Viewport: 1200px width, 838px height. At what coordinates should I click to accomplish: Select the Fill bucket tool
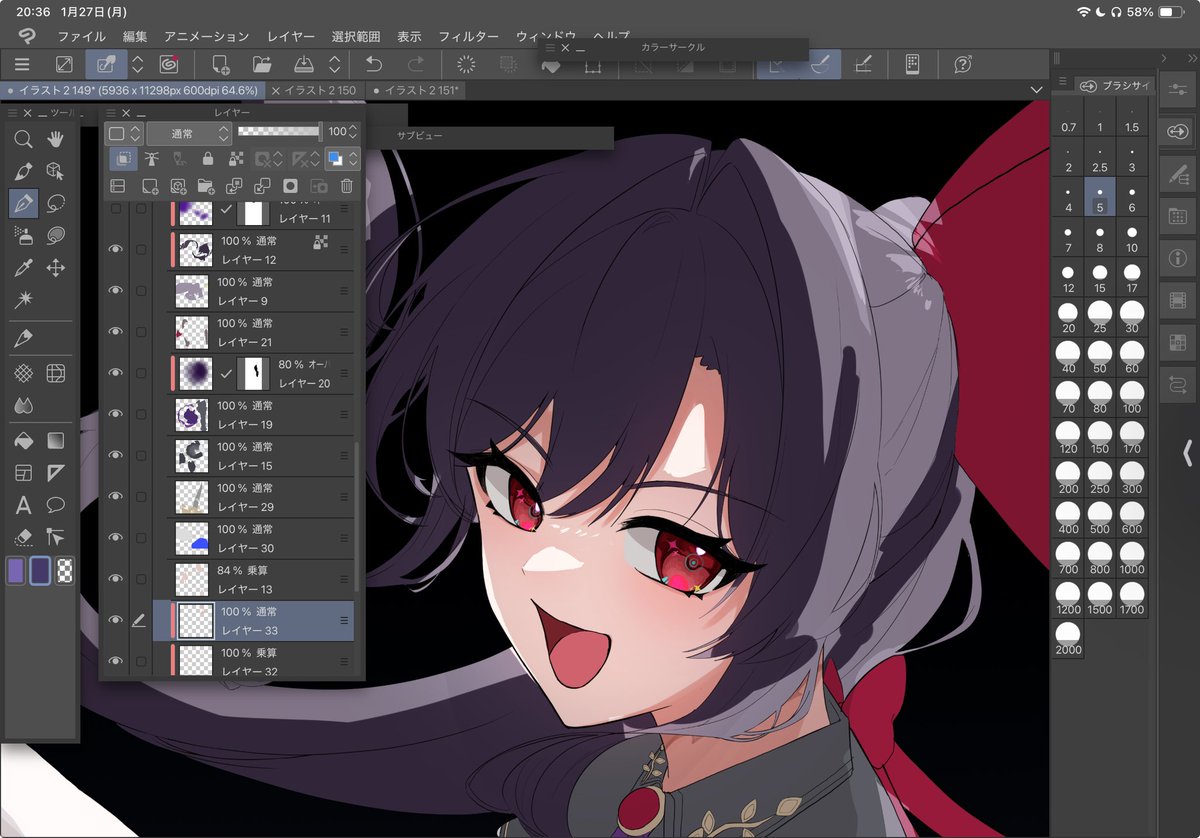pos(24,440)
